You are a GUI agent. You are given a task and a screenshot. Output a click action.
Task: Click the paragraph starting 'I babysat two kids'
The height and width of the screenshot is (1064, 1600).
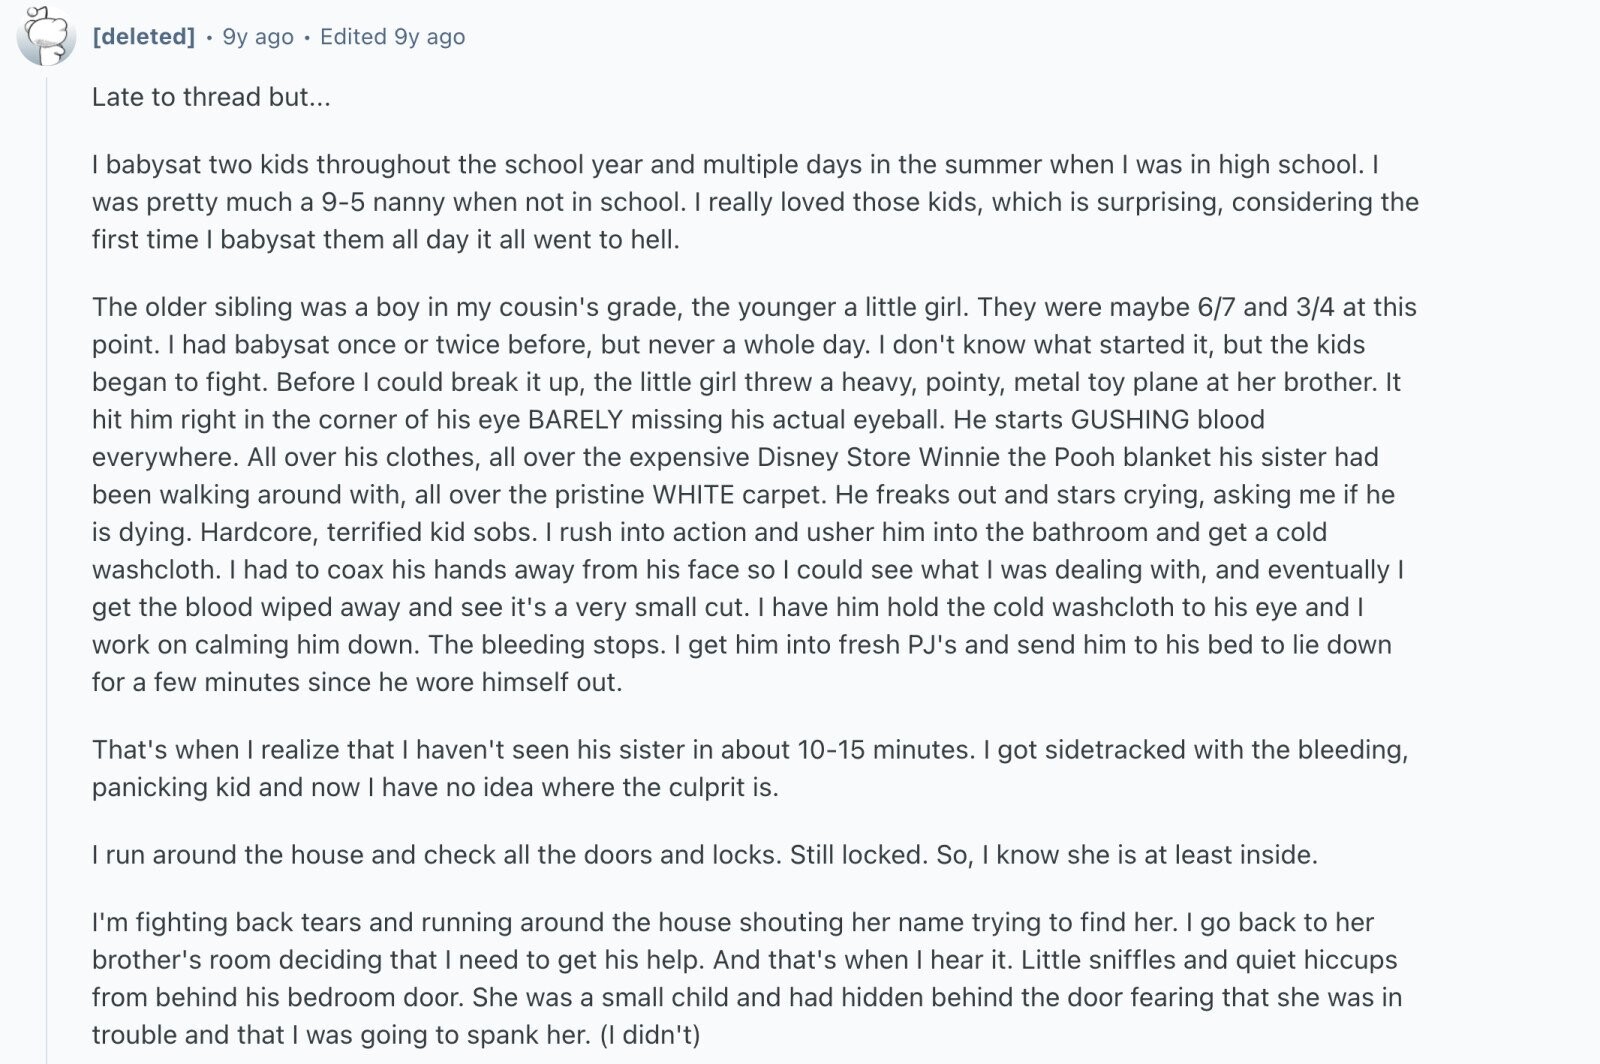click(x=755, y=202)
